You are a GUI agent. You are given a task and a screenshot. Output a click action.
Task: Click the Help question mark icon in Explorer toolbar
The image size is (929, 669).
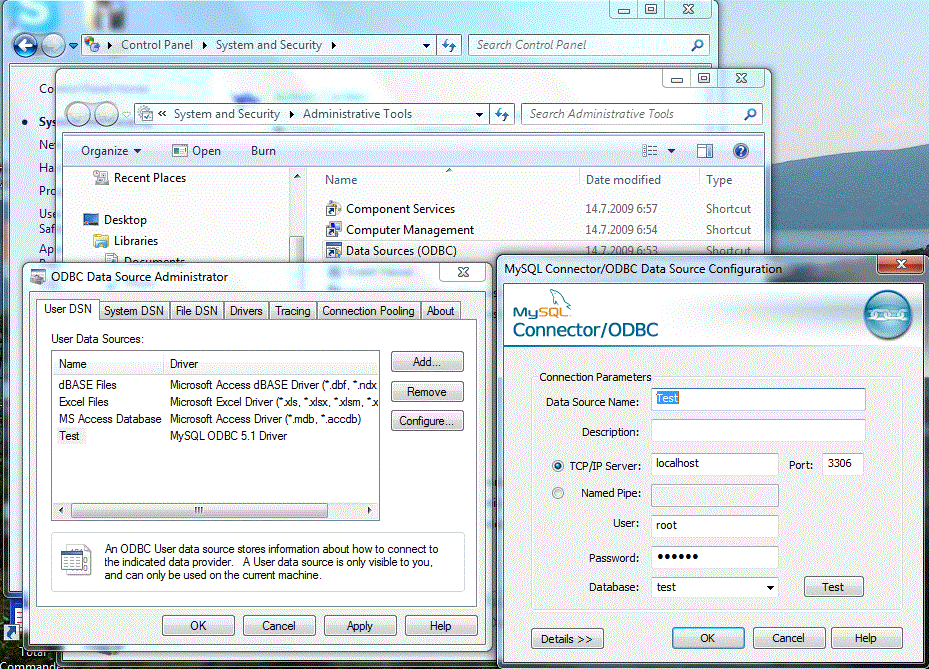pos(741,151)
